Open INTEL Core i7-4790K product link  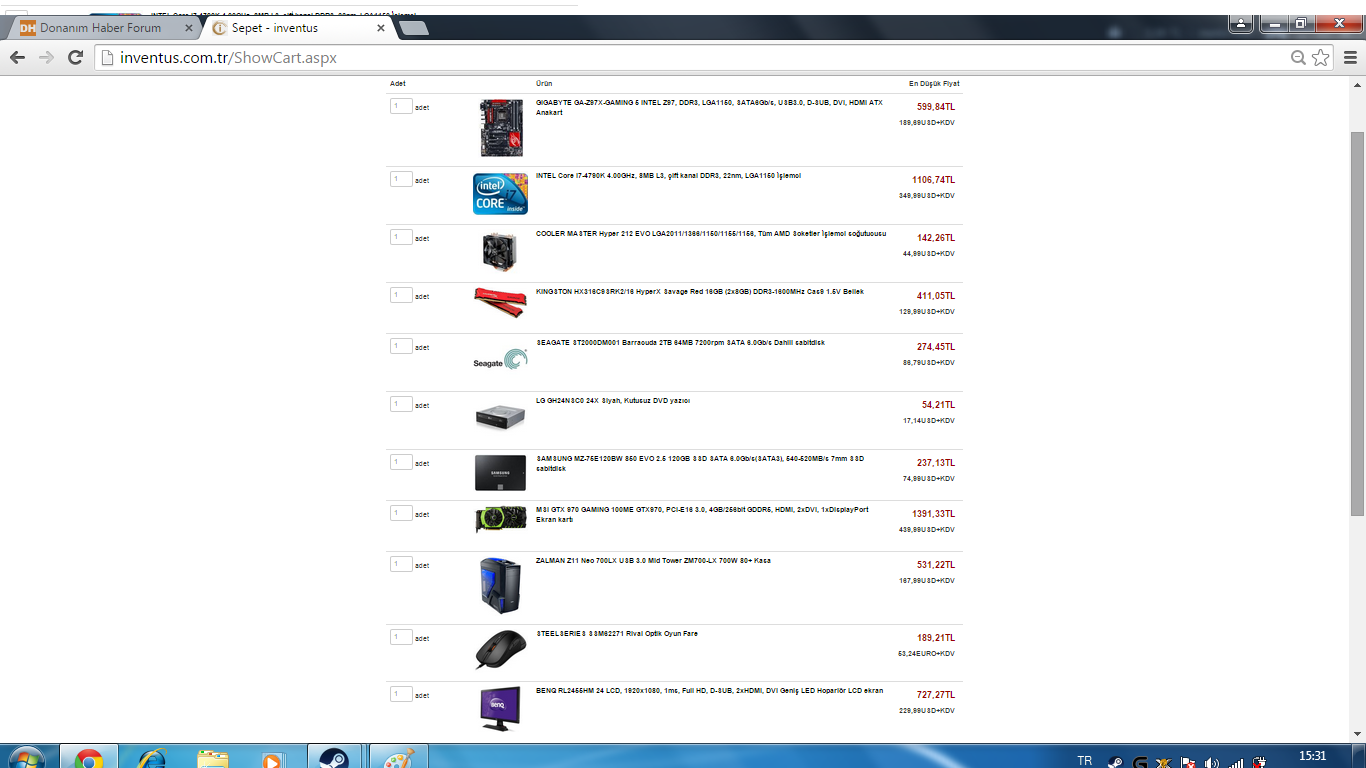pyautogui.click(x=668, y=176)
